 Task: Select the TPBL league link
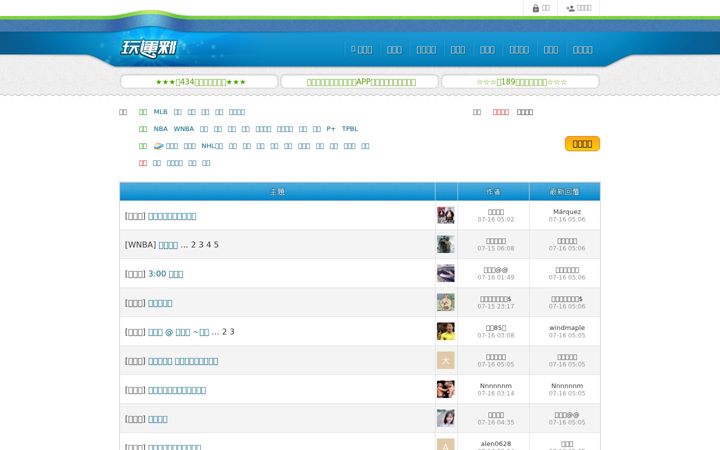350,129
